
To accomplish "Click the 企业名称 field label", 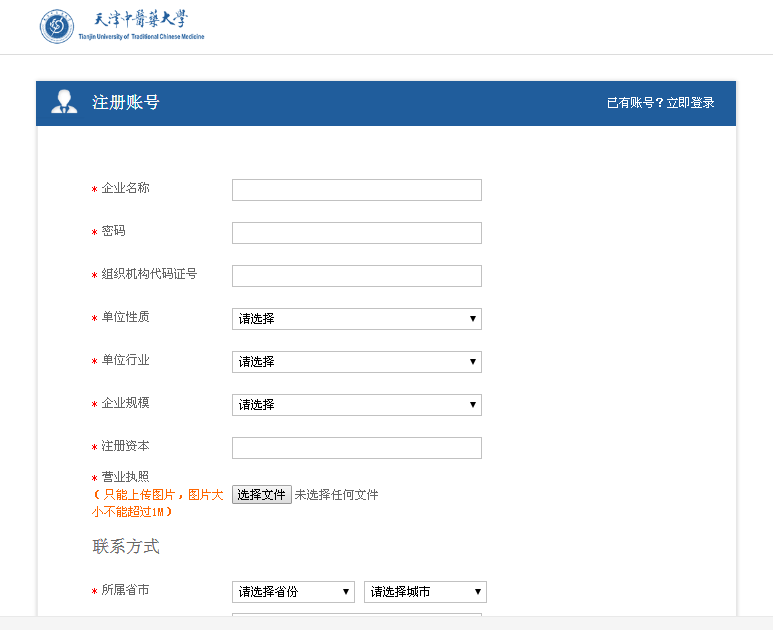I will click(x=126, y=188).
